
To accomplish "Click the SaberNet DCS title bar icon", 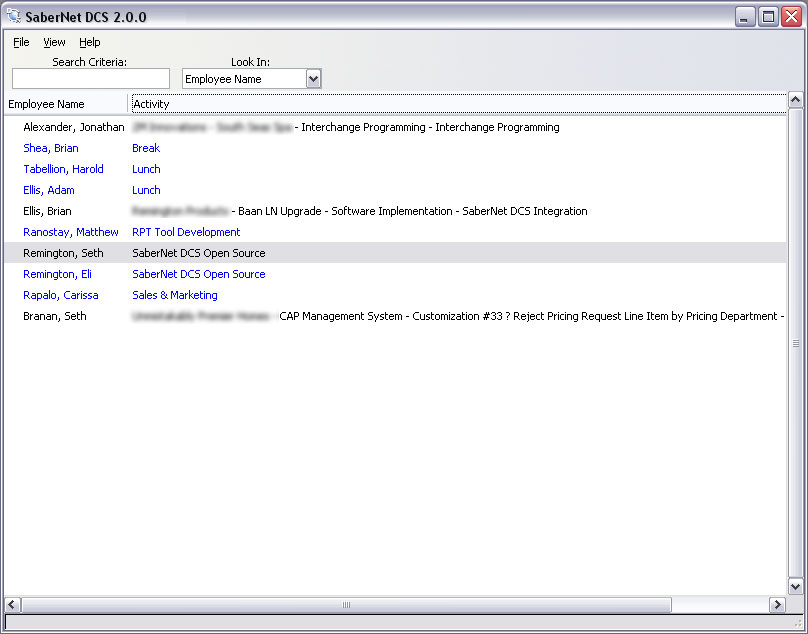I will point(14,16).
